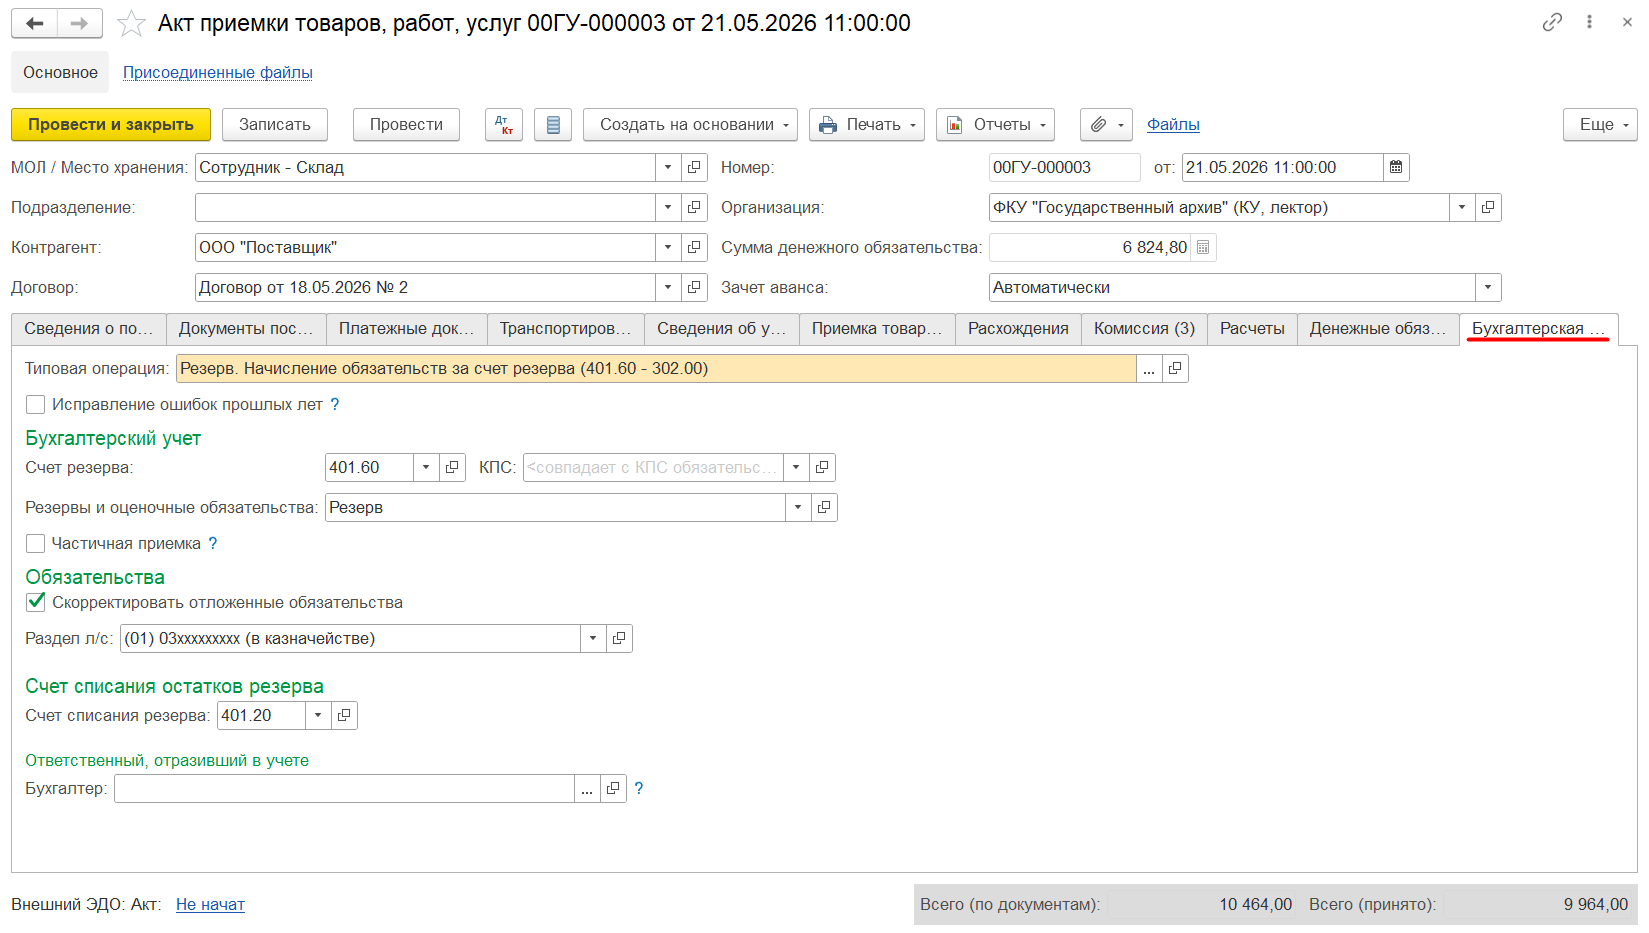
Task: Tick the Частичная приемка checkbox
Action: pos(36,544)
